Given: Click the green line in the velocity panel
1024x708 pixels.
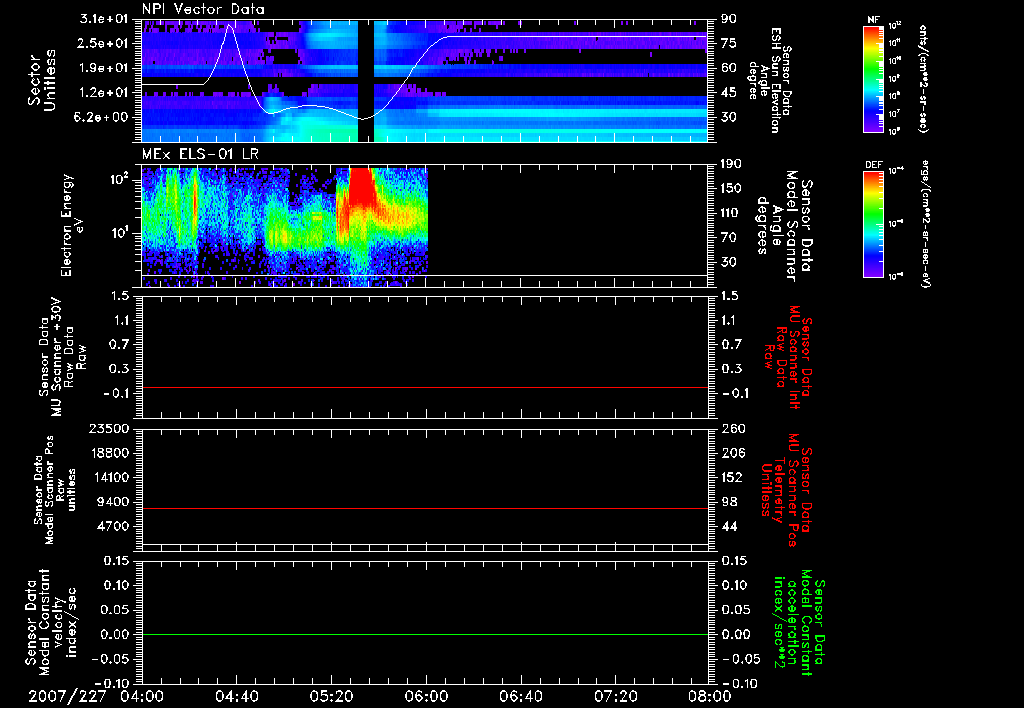Looking at the screenshot, I should point(424,634).
